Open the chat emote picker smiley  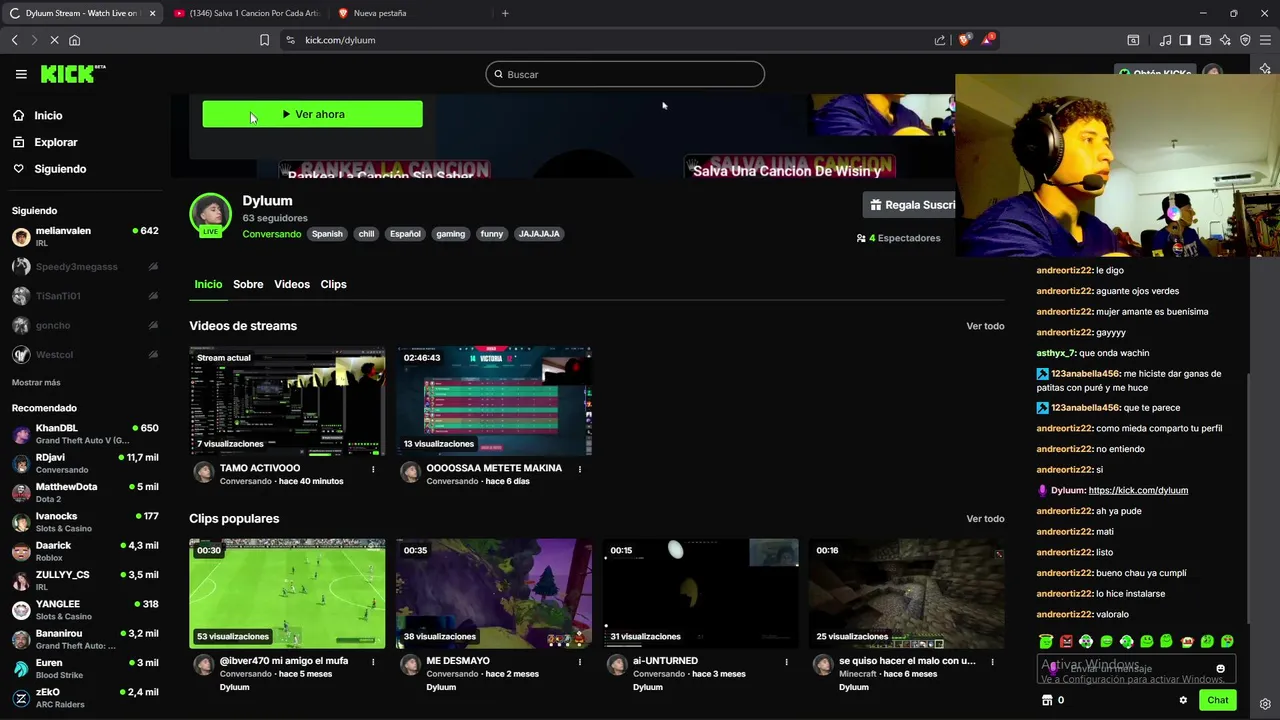(1220, 669)
